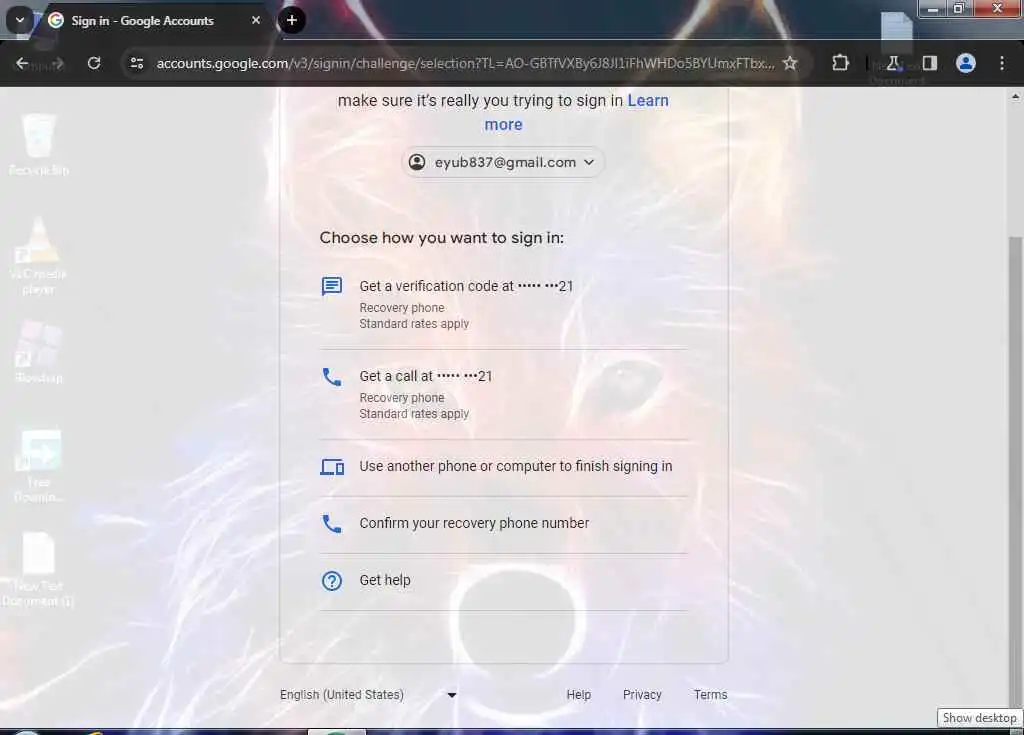Open Chrome Labs flask icon
1024x735 pixels.
[893, 63]
